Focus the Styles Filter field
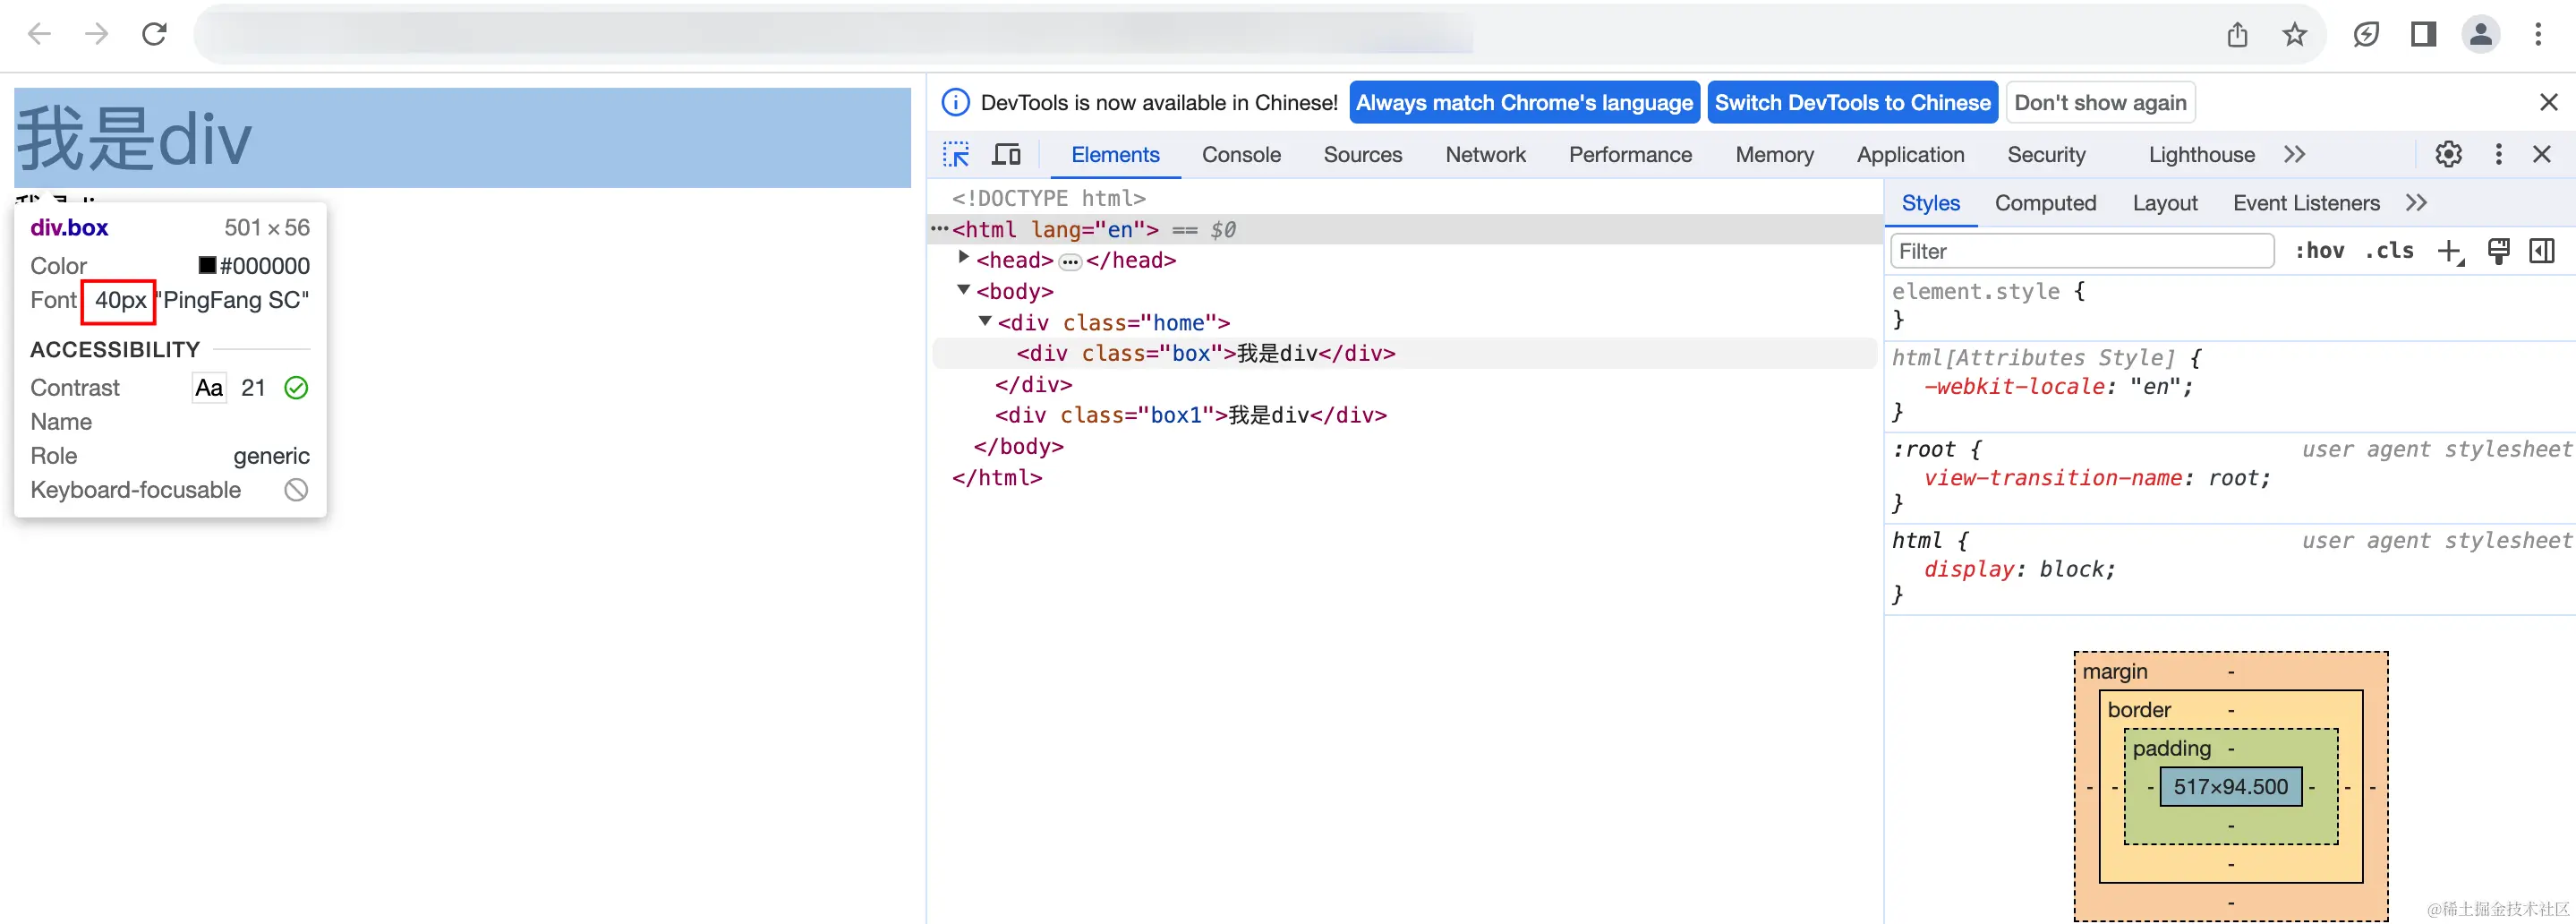This screenshot has height=924, width=2576. tap(2082, 251)
